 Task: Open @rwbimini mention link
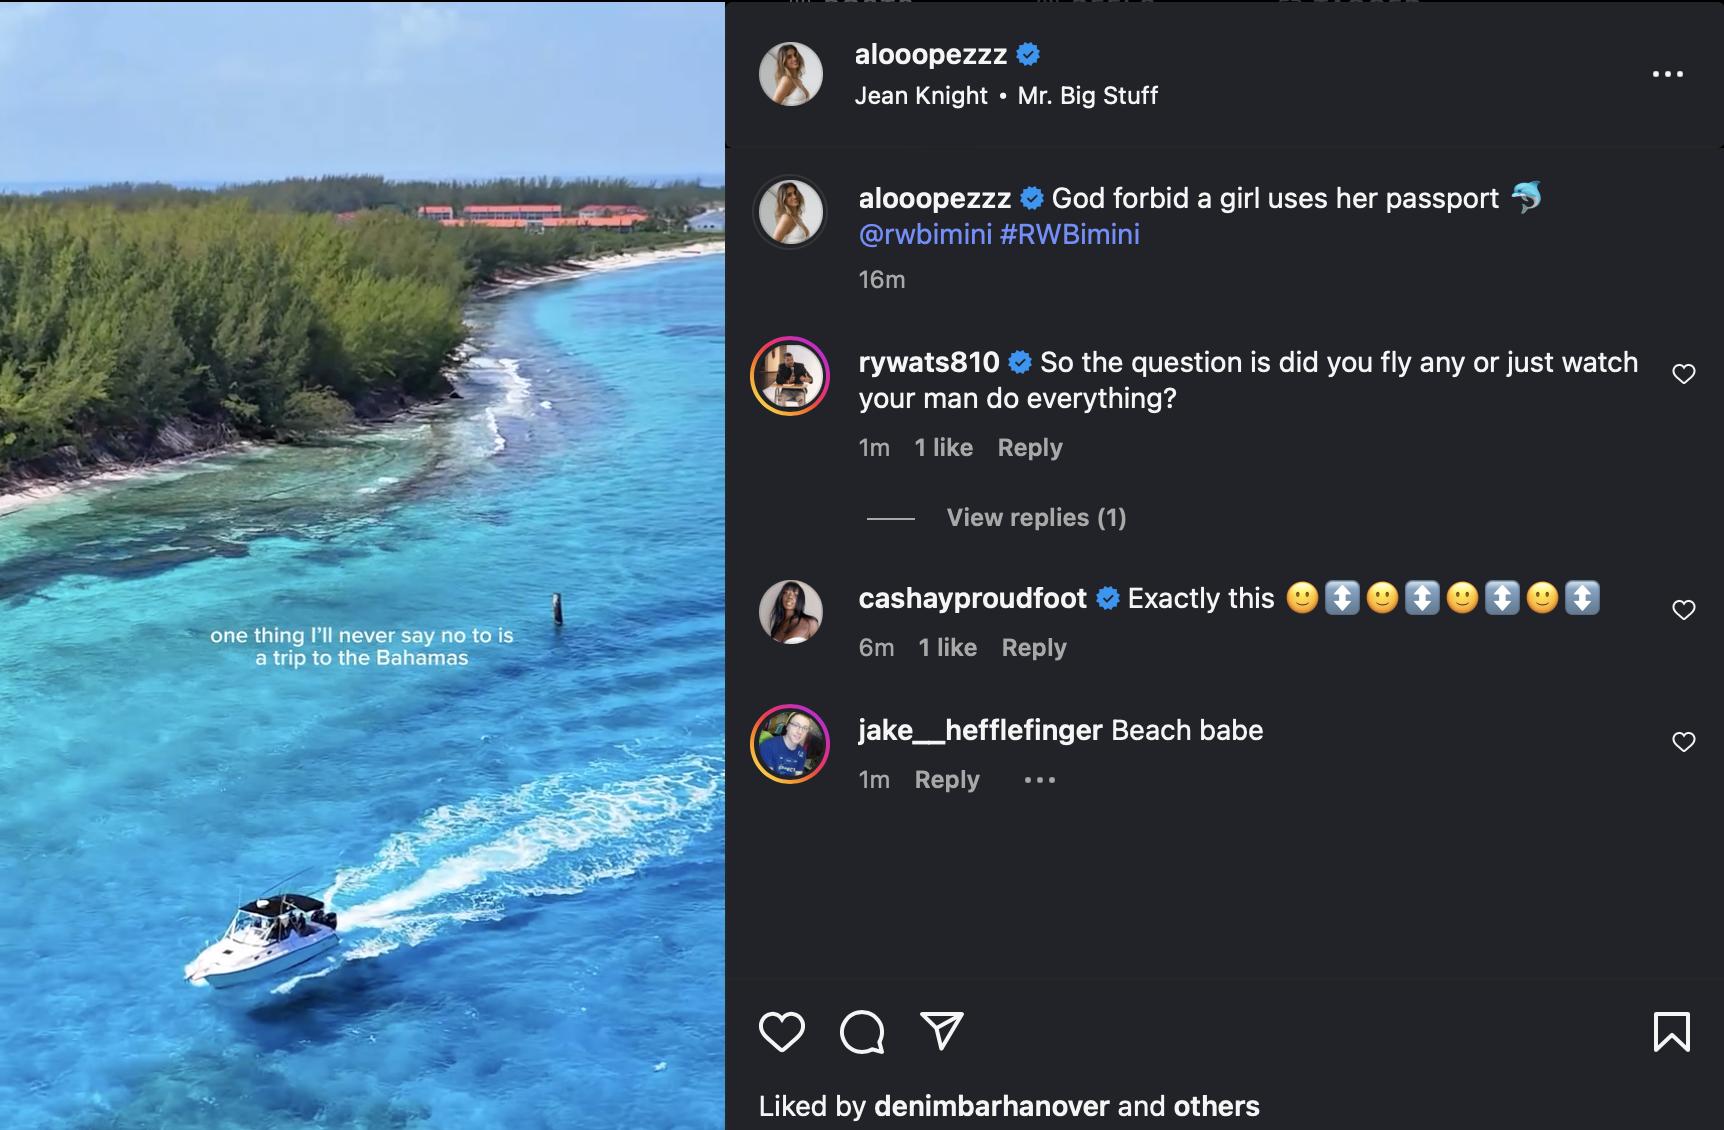pyautogui.click(x=925, y=235)
